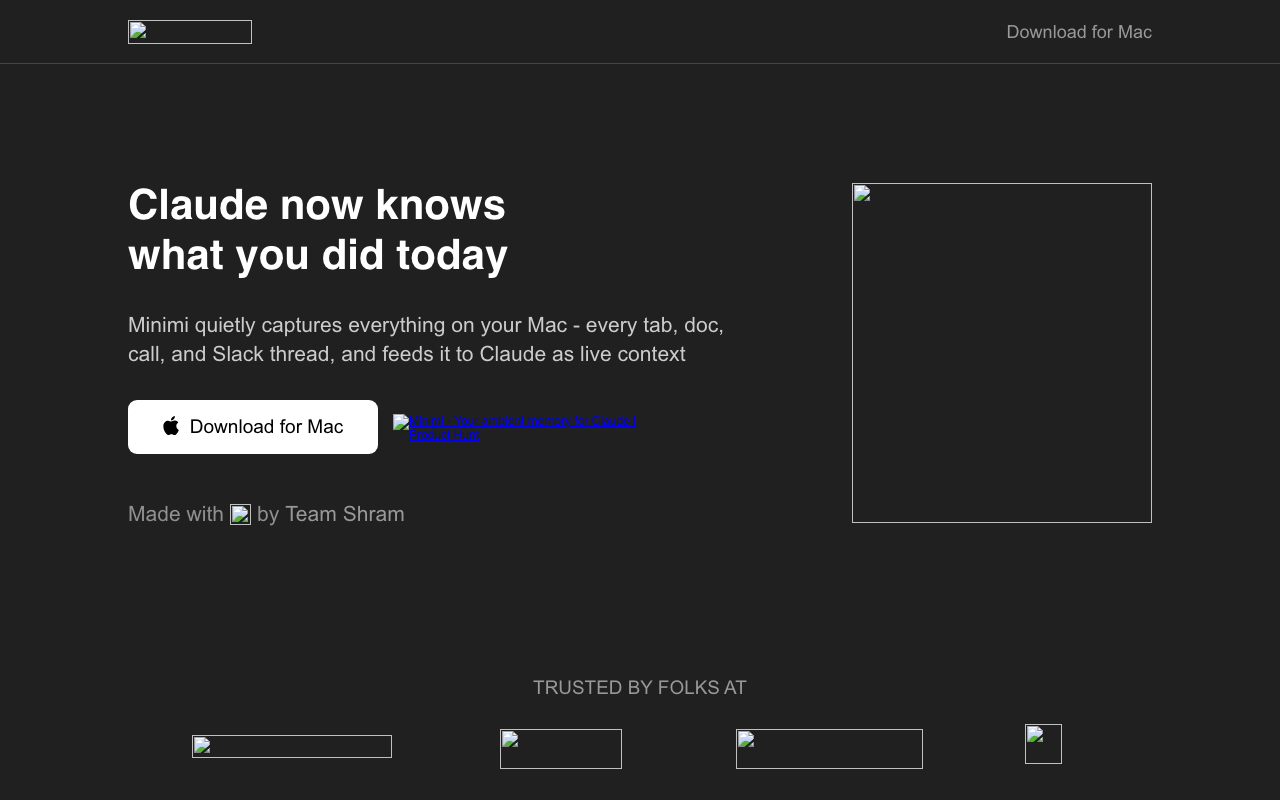Open the header Download for Mac link

pos(1079,32)
